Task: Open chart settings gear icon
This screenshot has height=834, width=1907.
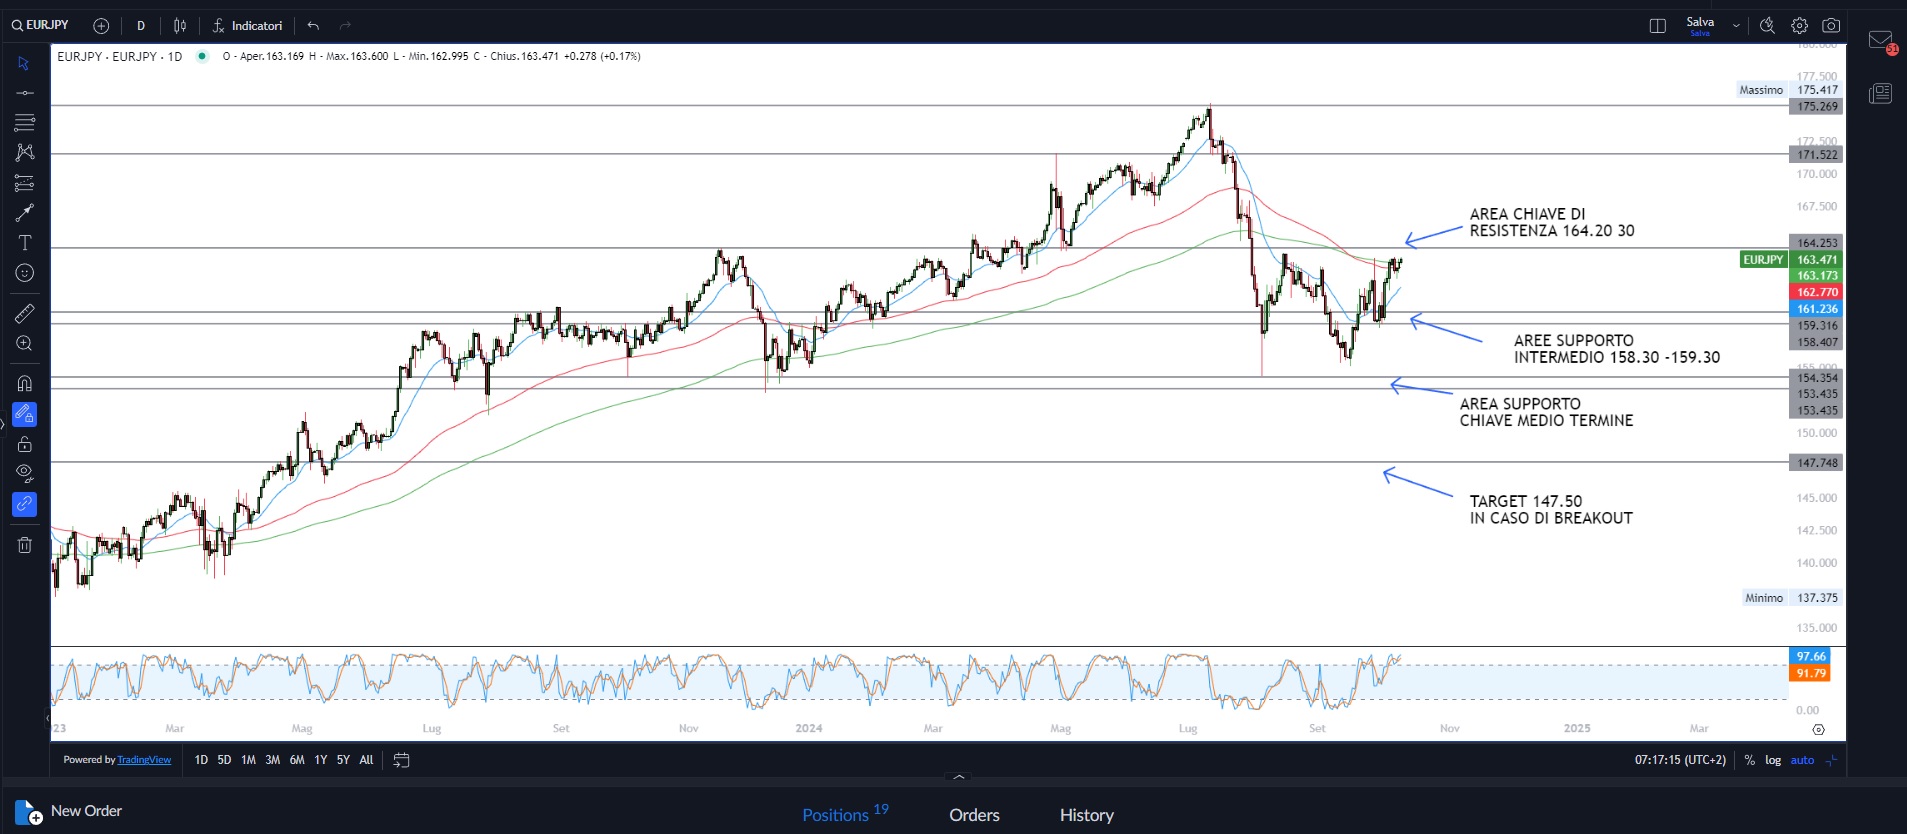Action: (1799, 26)
